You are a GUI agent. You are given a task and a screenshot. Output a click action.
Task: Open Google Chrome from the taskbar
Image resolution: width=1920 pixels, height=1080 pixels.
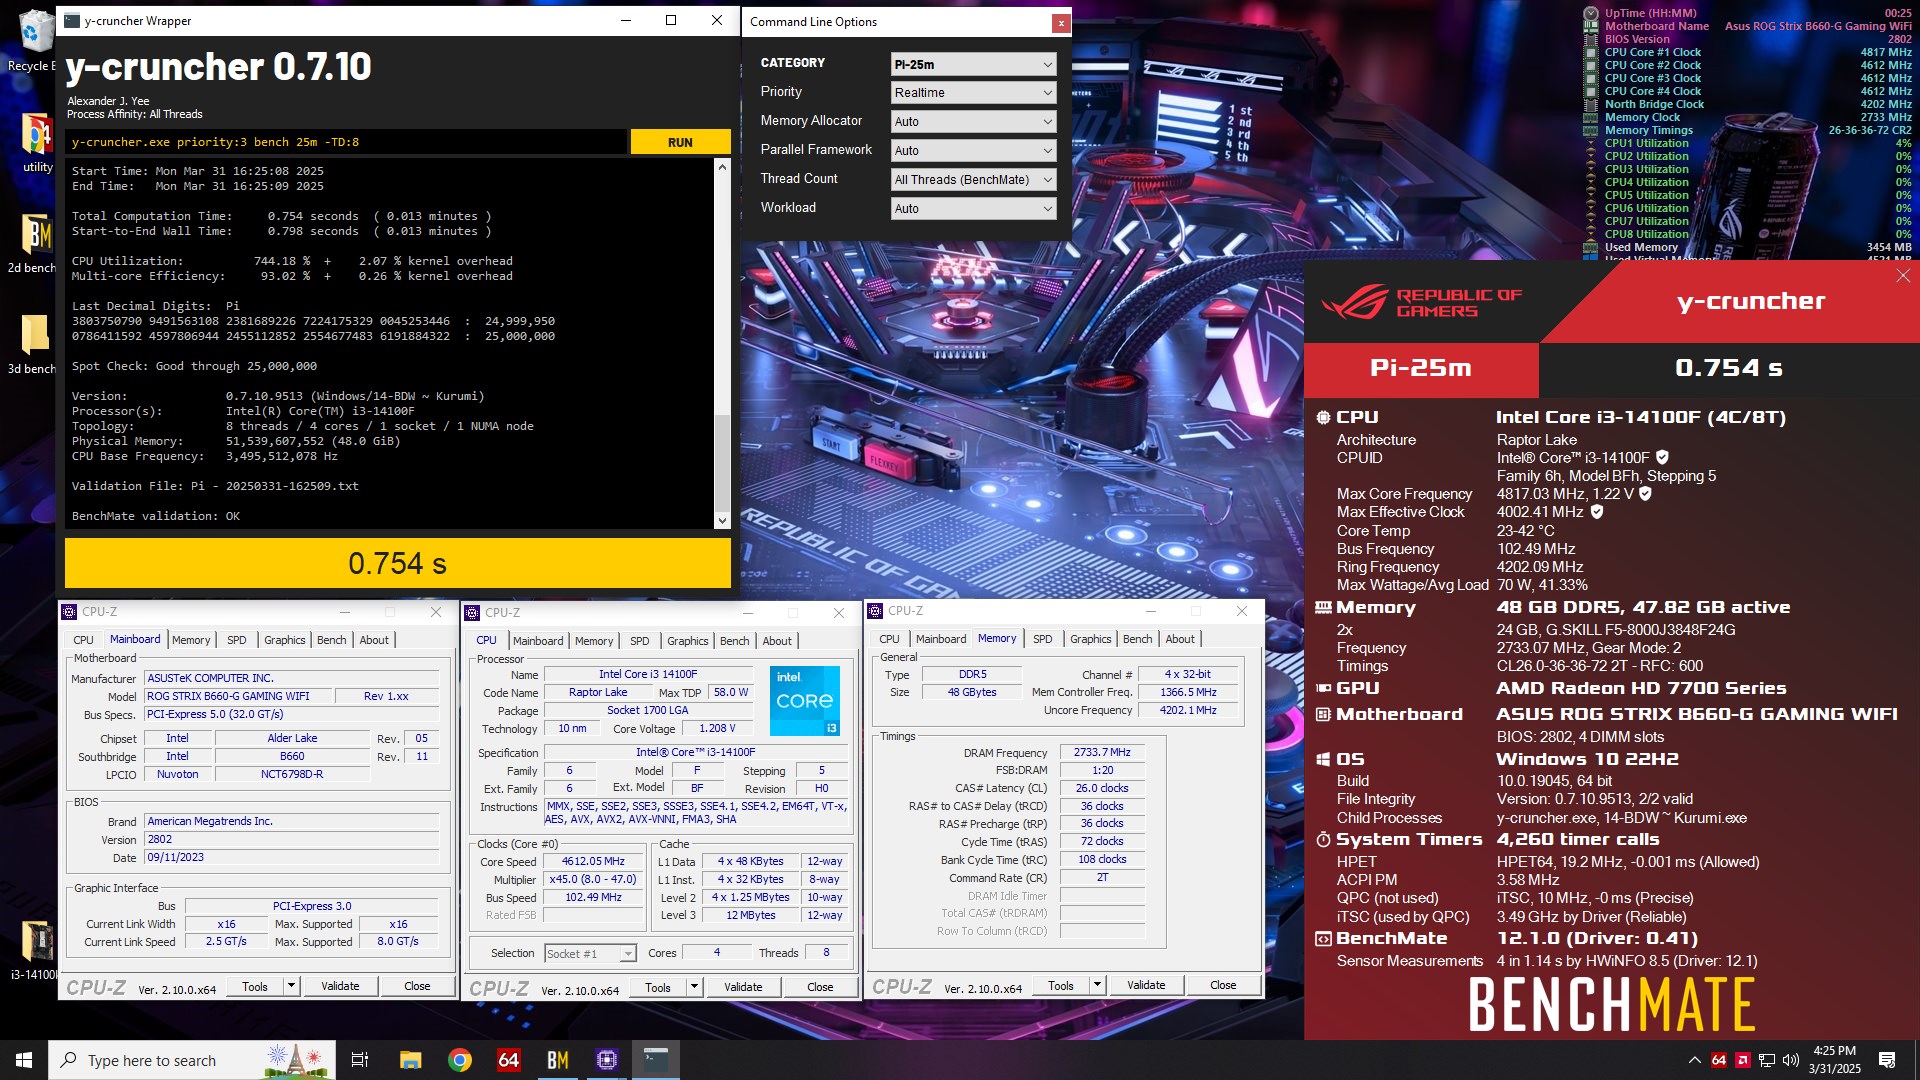point(460,1060)
